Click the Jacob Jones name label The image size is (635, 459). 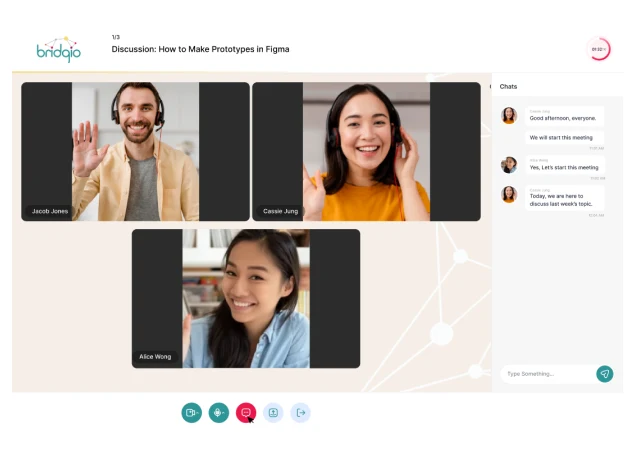(x=50, y=211)
